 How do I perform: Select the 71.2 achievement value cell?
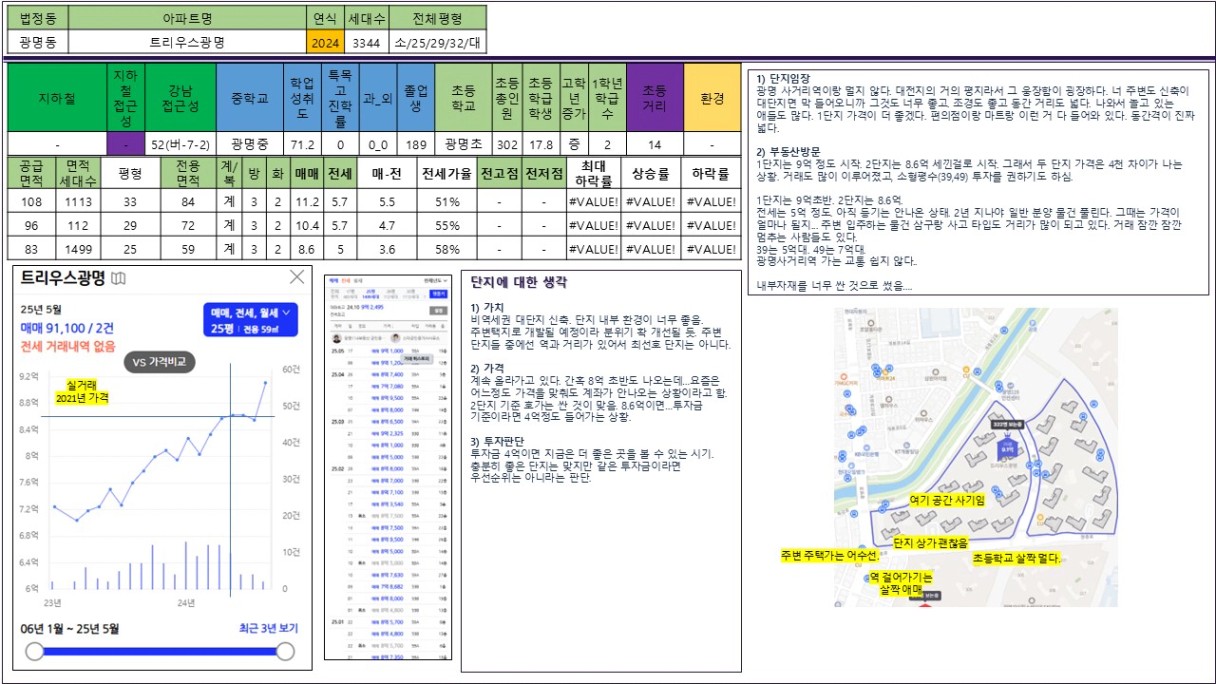click(303, 145)
